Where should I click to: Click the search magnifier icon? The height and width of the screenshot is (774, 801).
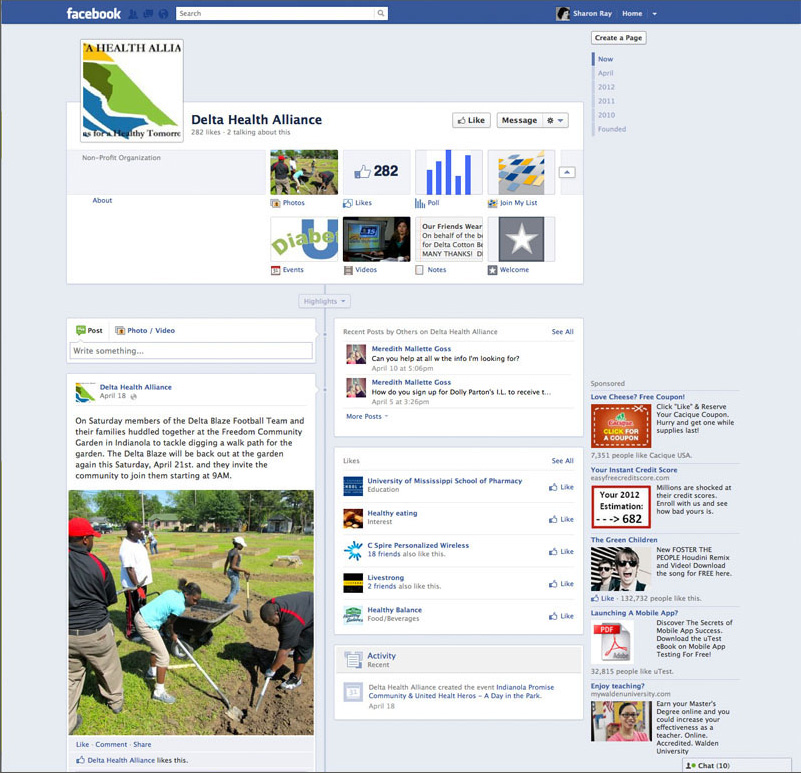tap(381, 13)
